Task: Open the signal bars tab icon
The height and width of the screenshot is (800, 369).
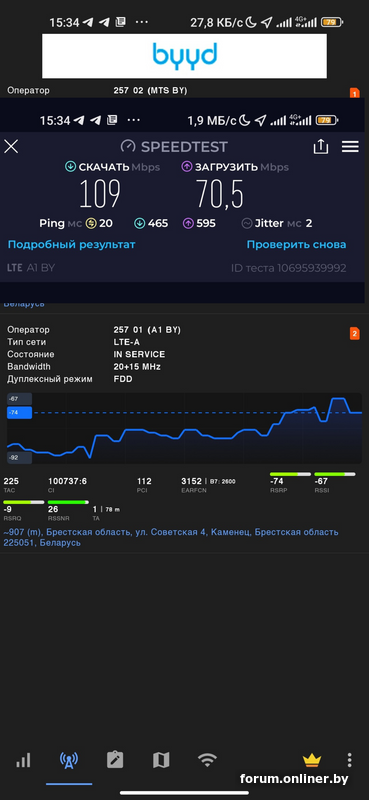Action: click(23, 761)
